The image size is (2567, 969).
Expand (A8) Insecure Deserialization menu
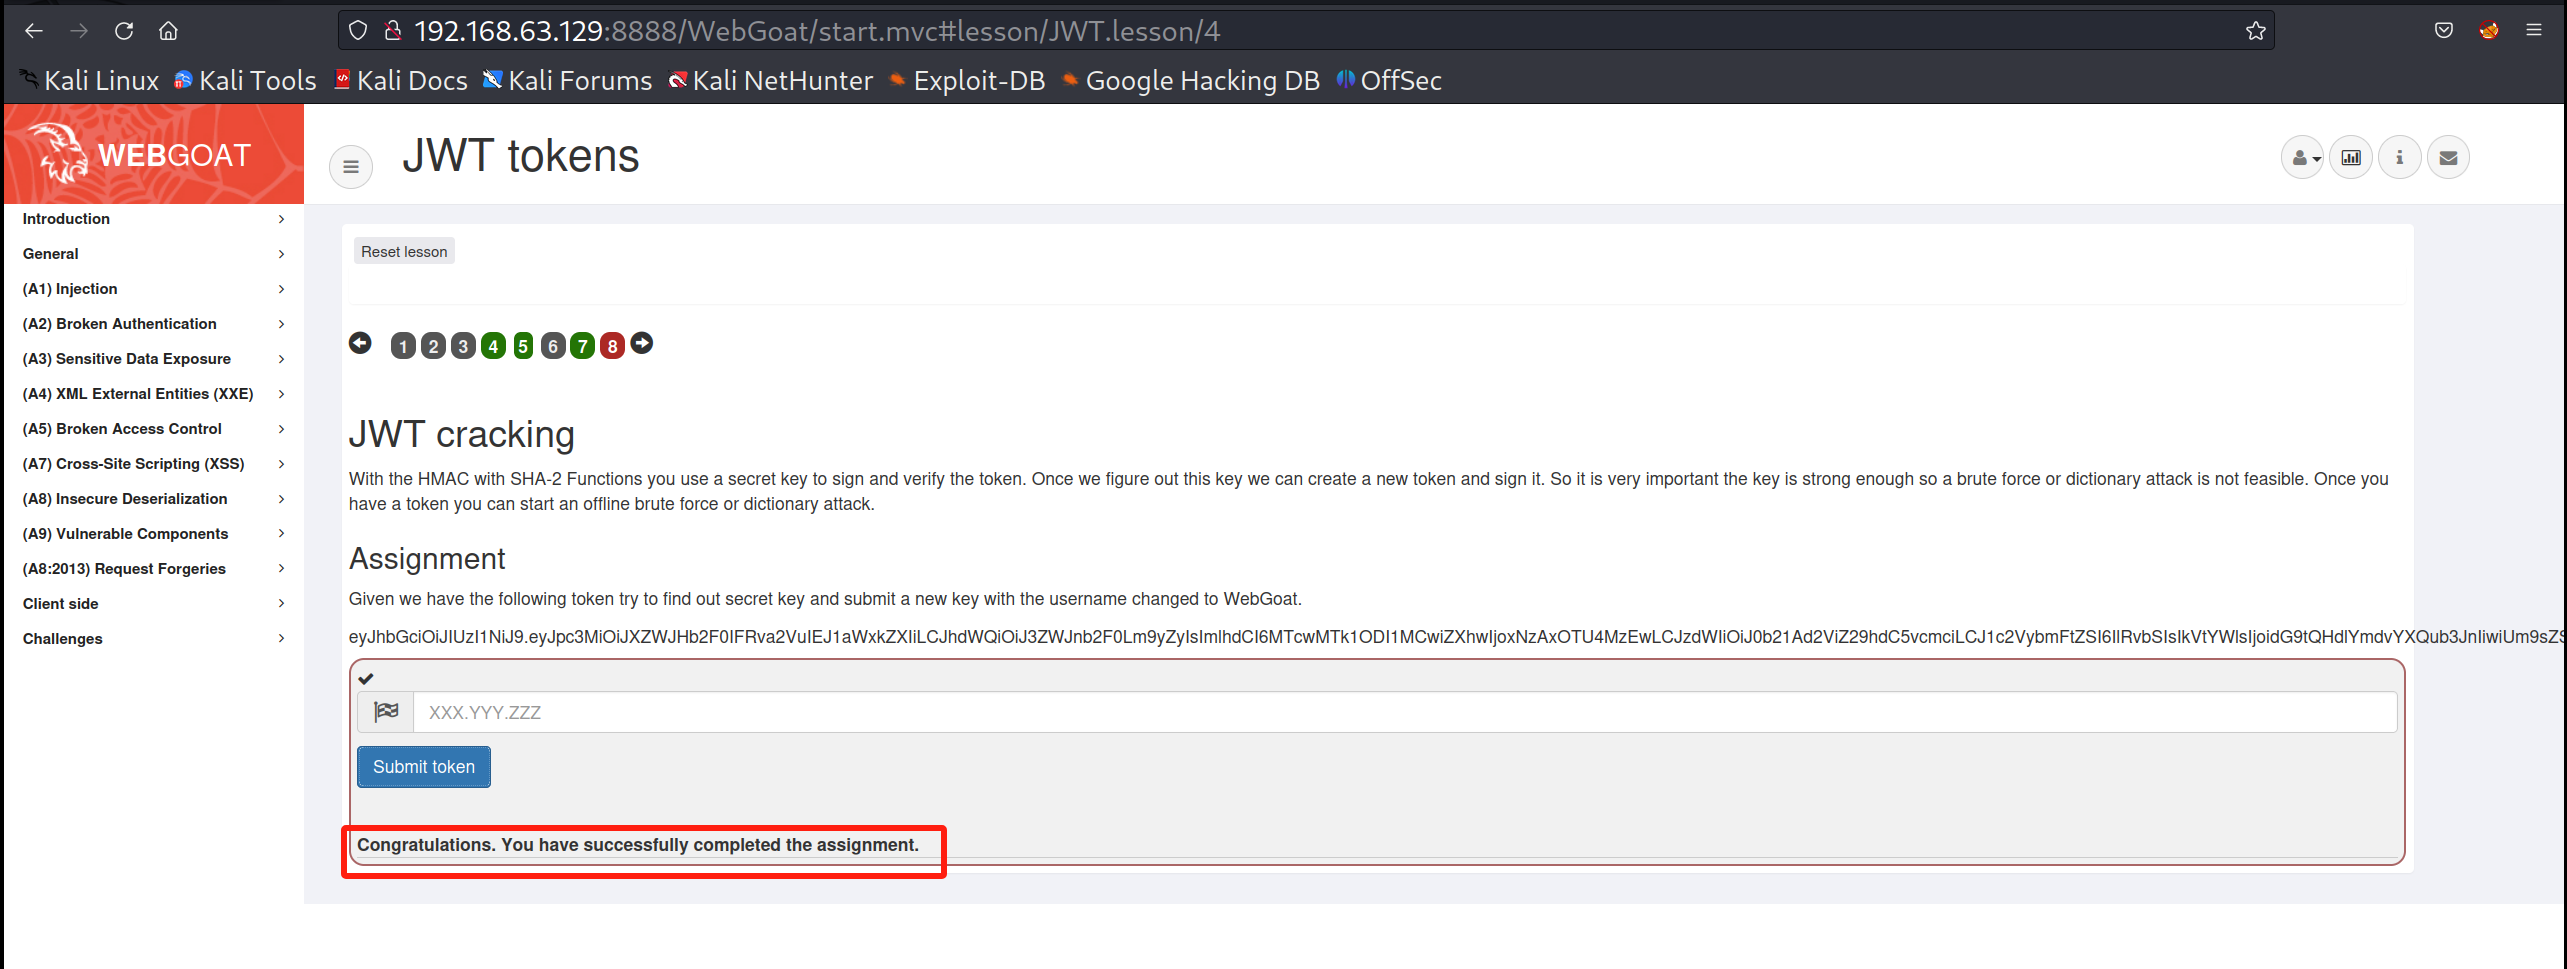pos(153,499)
